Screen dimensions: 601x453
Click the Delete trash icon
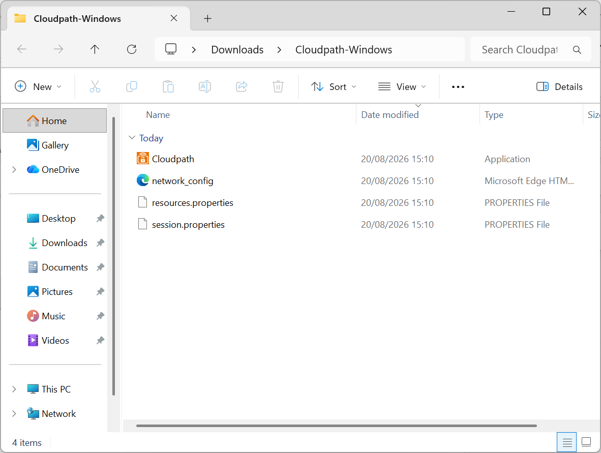(278, 87)
